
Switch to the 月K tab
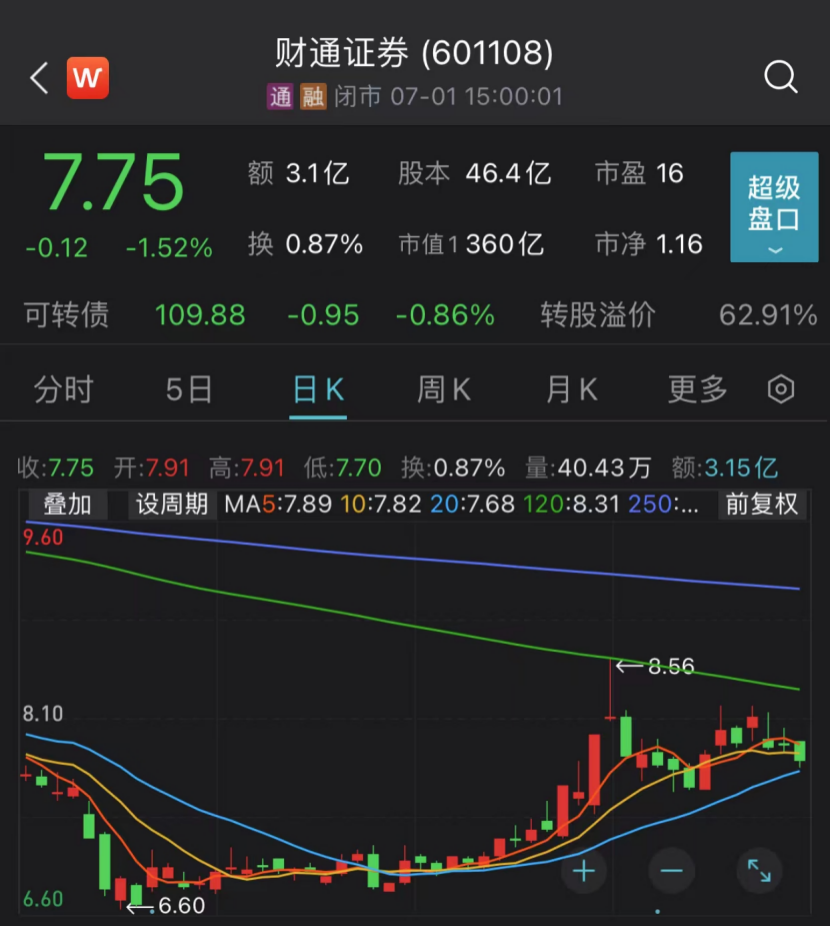pyautogui.click(x=571, y=390)
